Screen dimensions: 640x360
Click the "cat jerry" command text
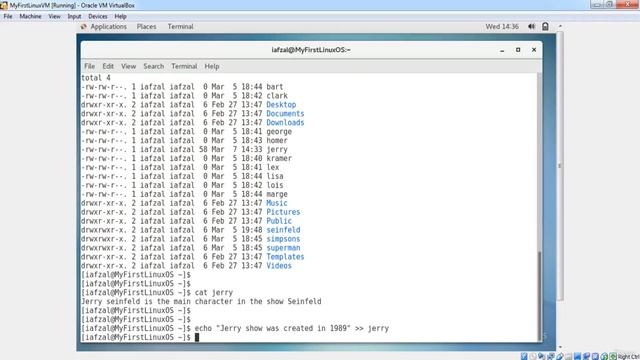pyautogui.click(x=214, y=293)
